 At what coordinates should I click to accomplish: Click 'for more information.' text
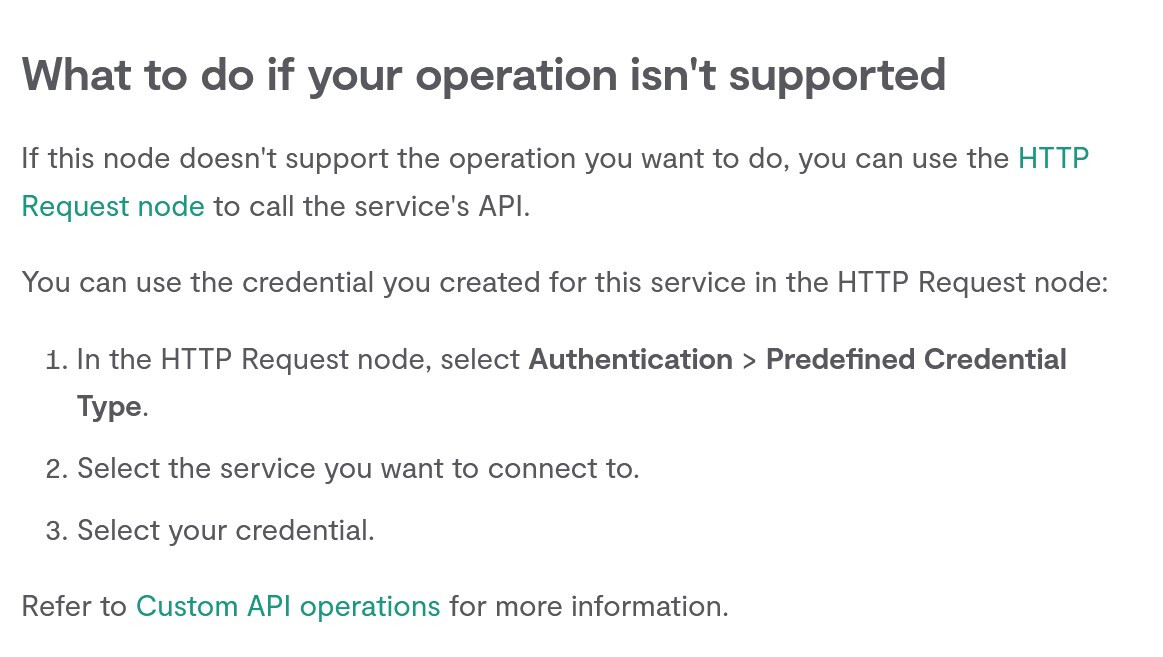pyautogui.click(x=589, y=607)
